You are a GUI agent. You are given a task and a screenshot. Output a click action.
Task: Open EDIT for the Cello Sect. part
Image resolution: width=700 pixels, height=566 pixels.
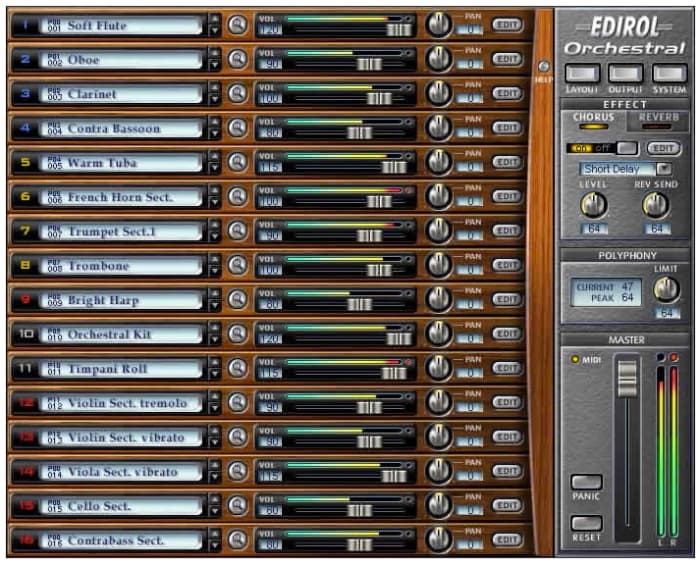(x=507, y=506)
